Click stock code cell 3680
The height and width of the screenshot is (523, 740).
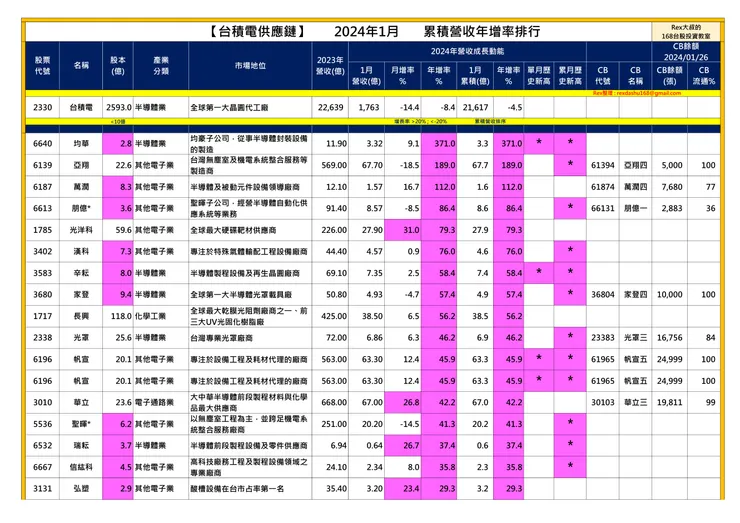[x=42, y=295]
